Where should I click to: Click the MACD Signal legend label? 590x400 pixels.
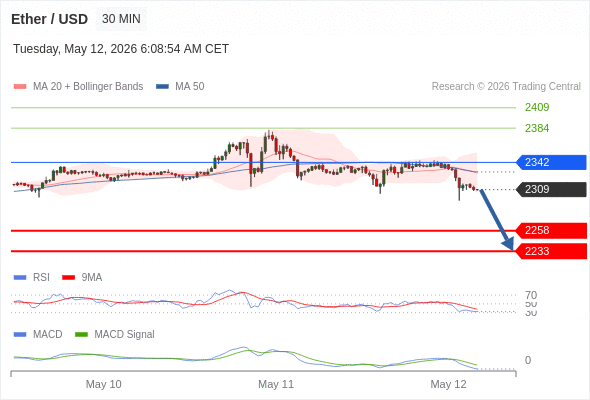pos(125,335)
